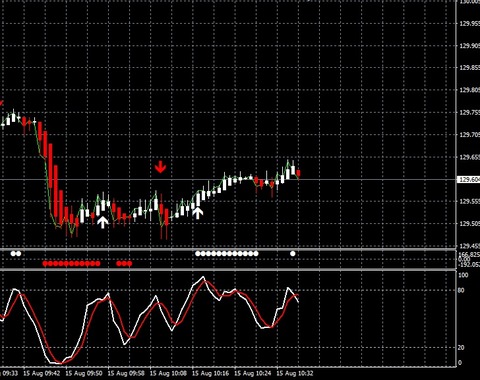
Task: Select the white up arrow near 09:50 candles
Action: click(103, 222)
